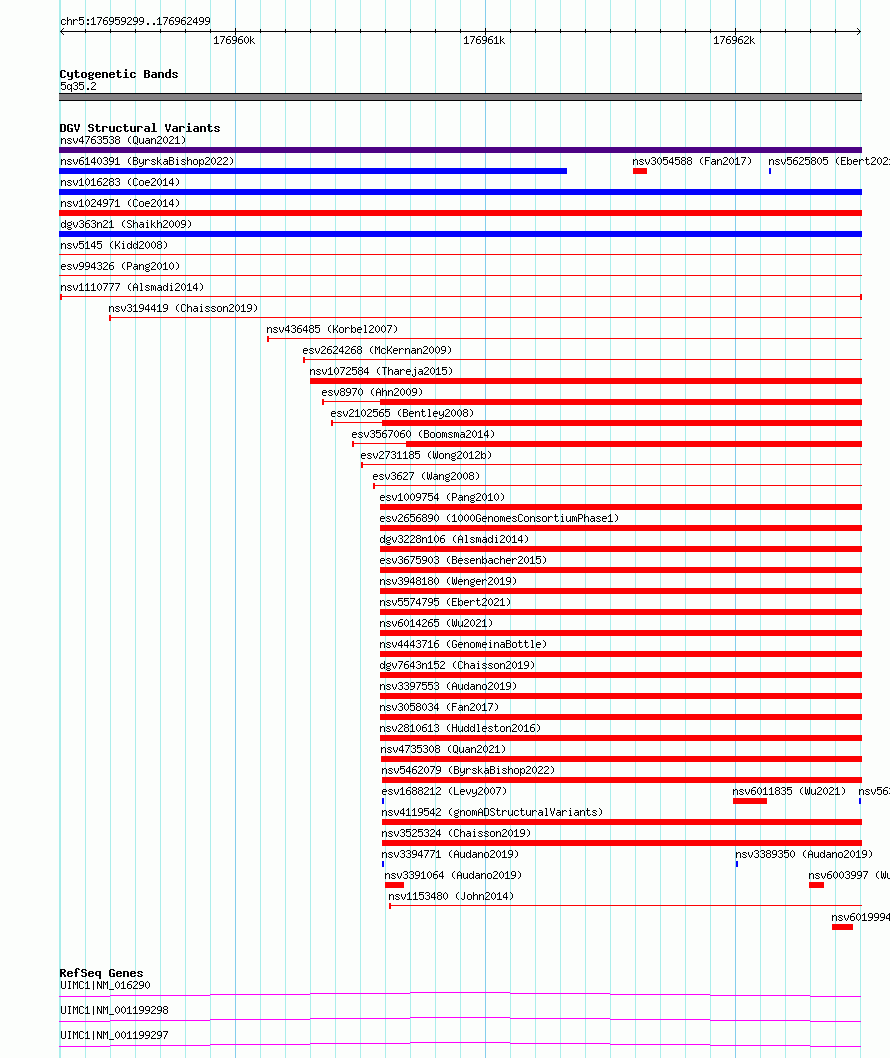Click esv3627 (Wang2008) label

[x=426, y=476]
